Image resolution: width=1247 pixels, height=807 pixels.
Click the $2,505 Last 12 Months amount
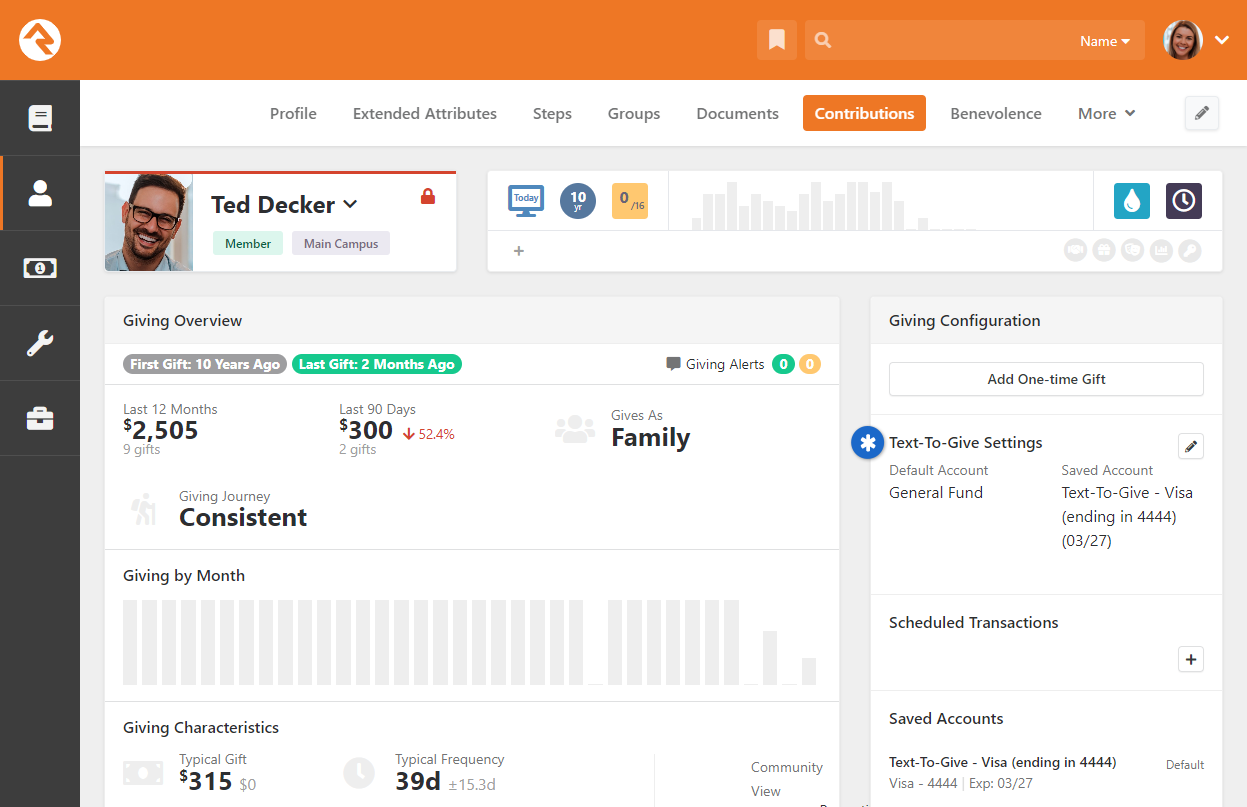pyautogui.click(x=161, y=430)
